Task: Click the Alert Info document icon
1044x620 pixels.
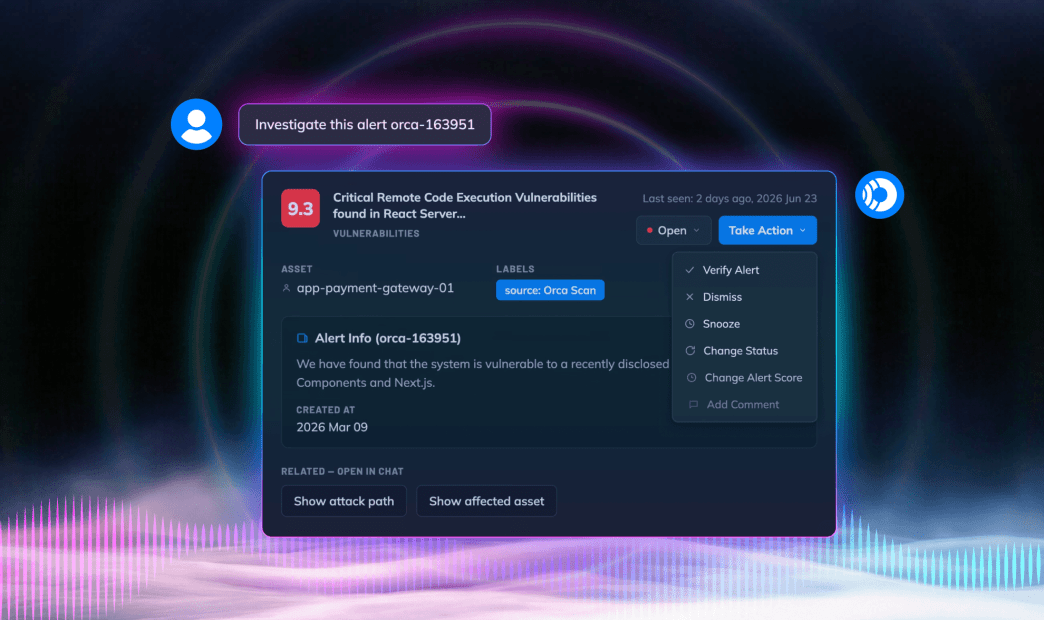Action: coord(302,338)
